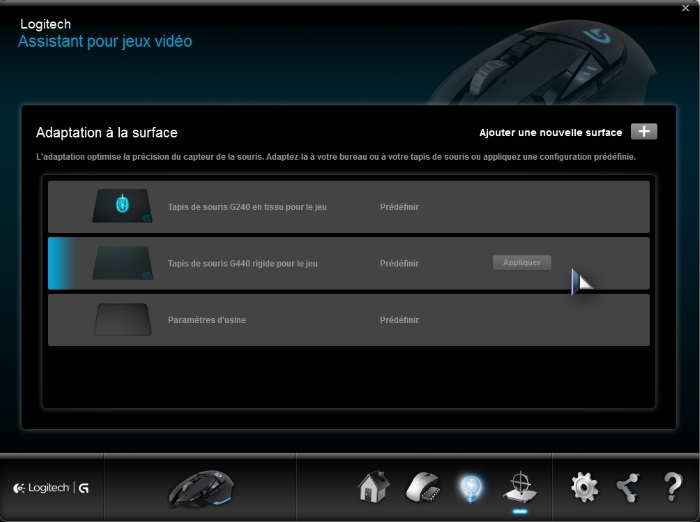Click the factory settings pad thumbnail

(122, 320)
